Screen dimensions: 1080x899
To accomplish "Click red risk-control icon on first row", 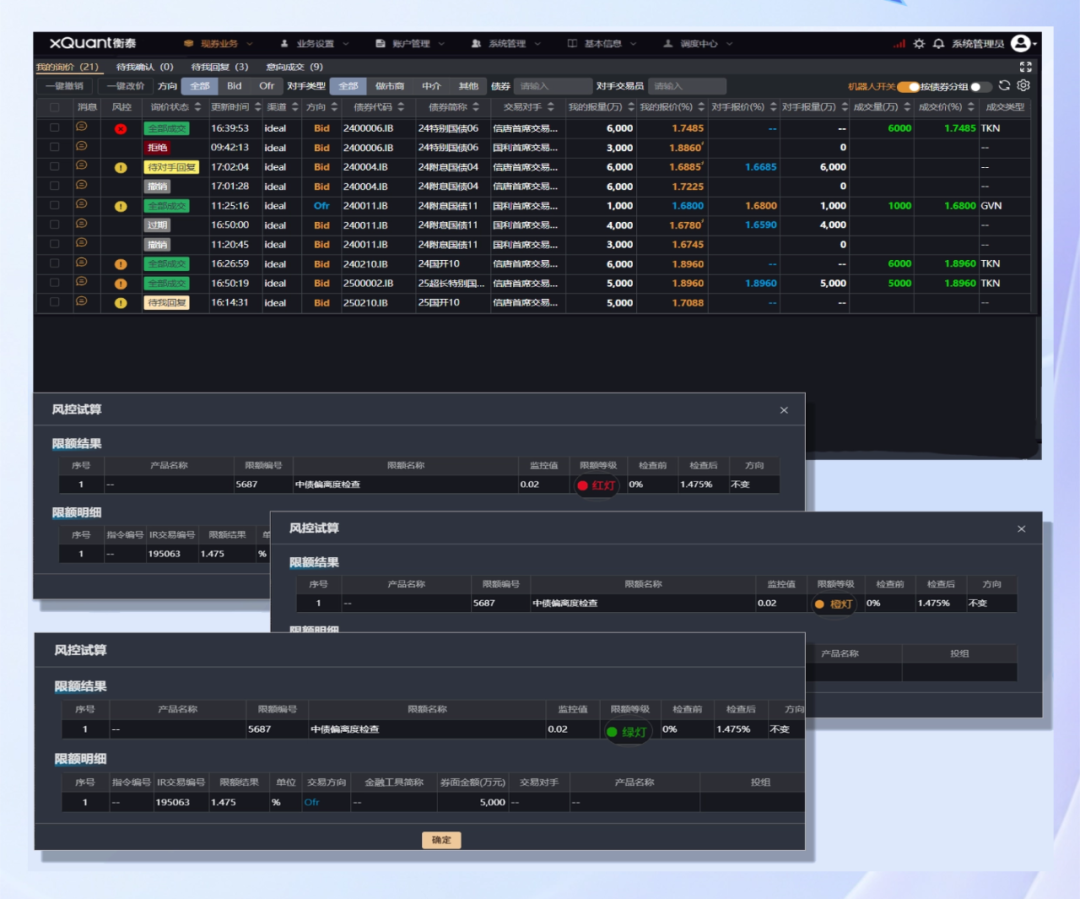I will point(121,129).
